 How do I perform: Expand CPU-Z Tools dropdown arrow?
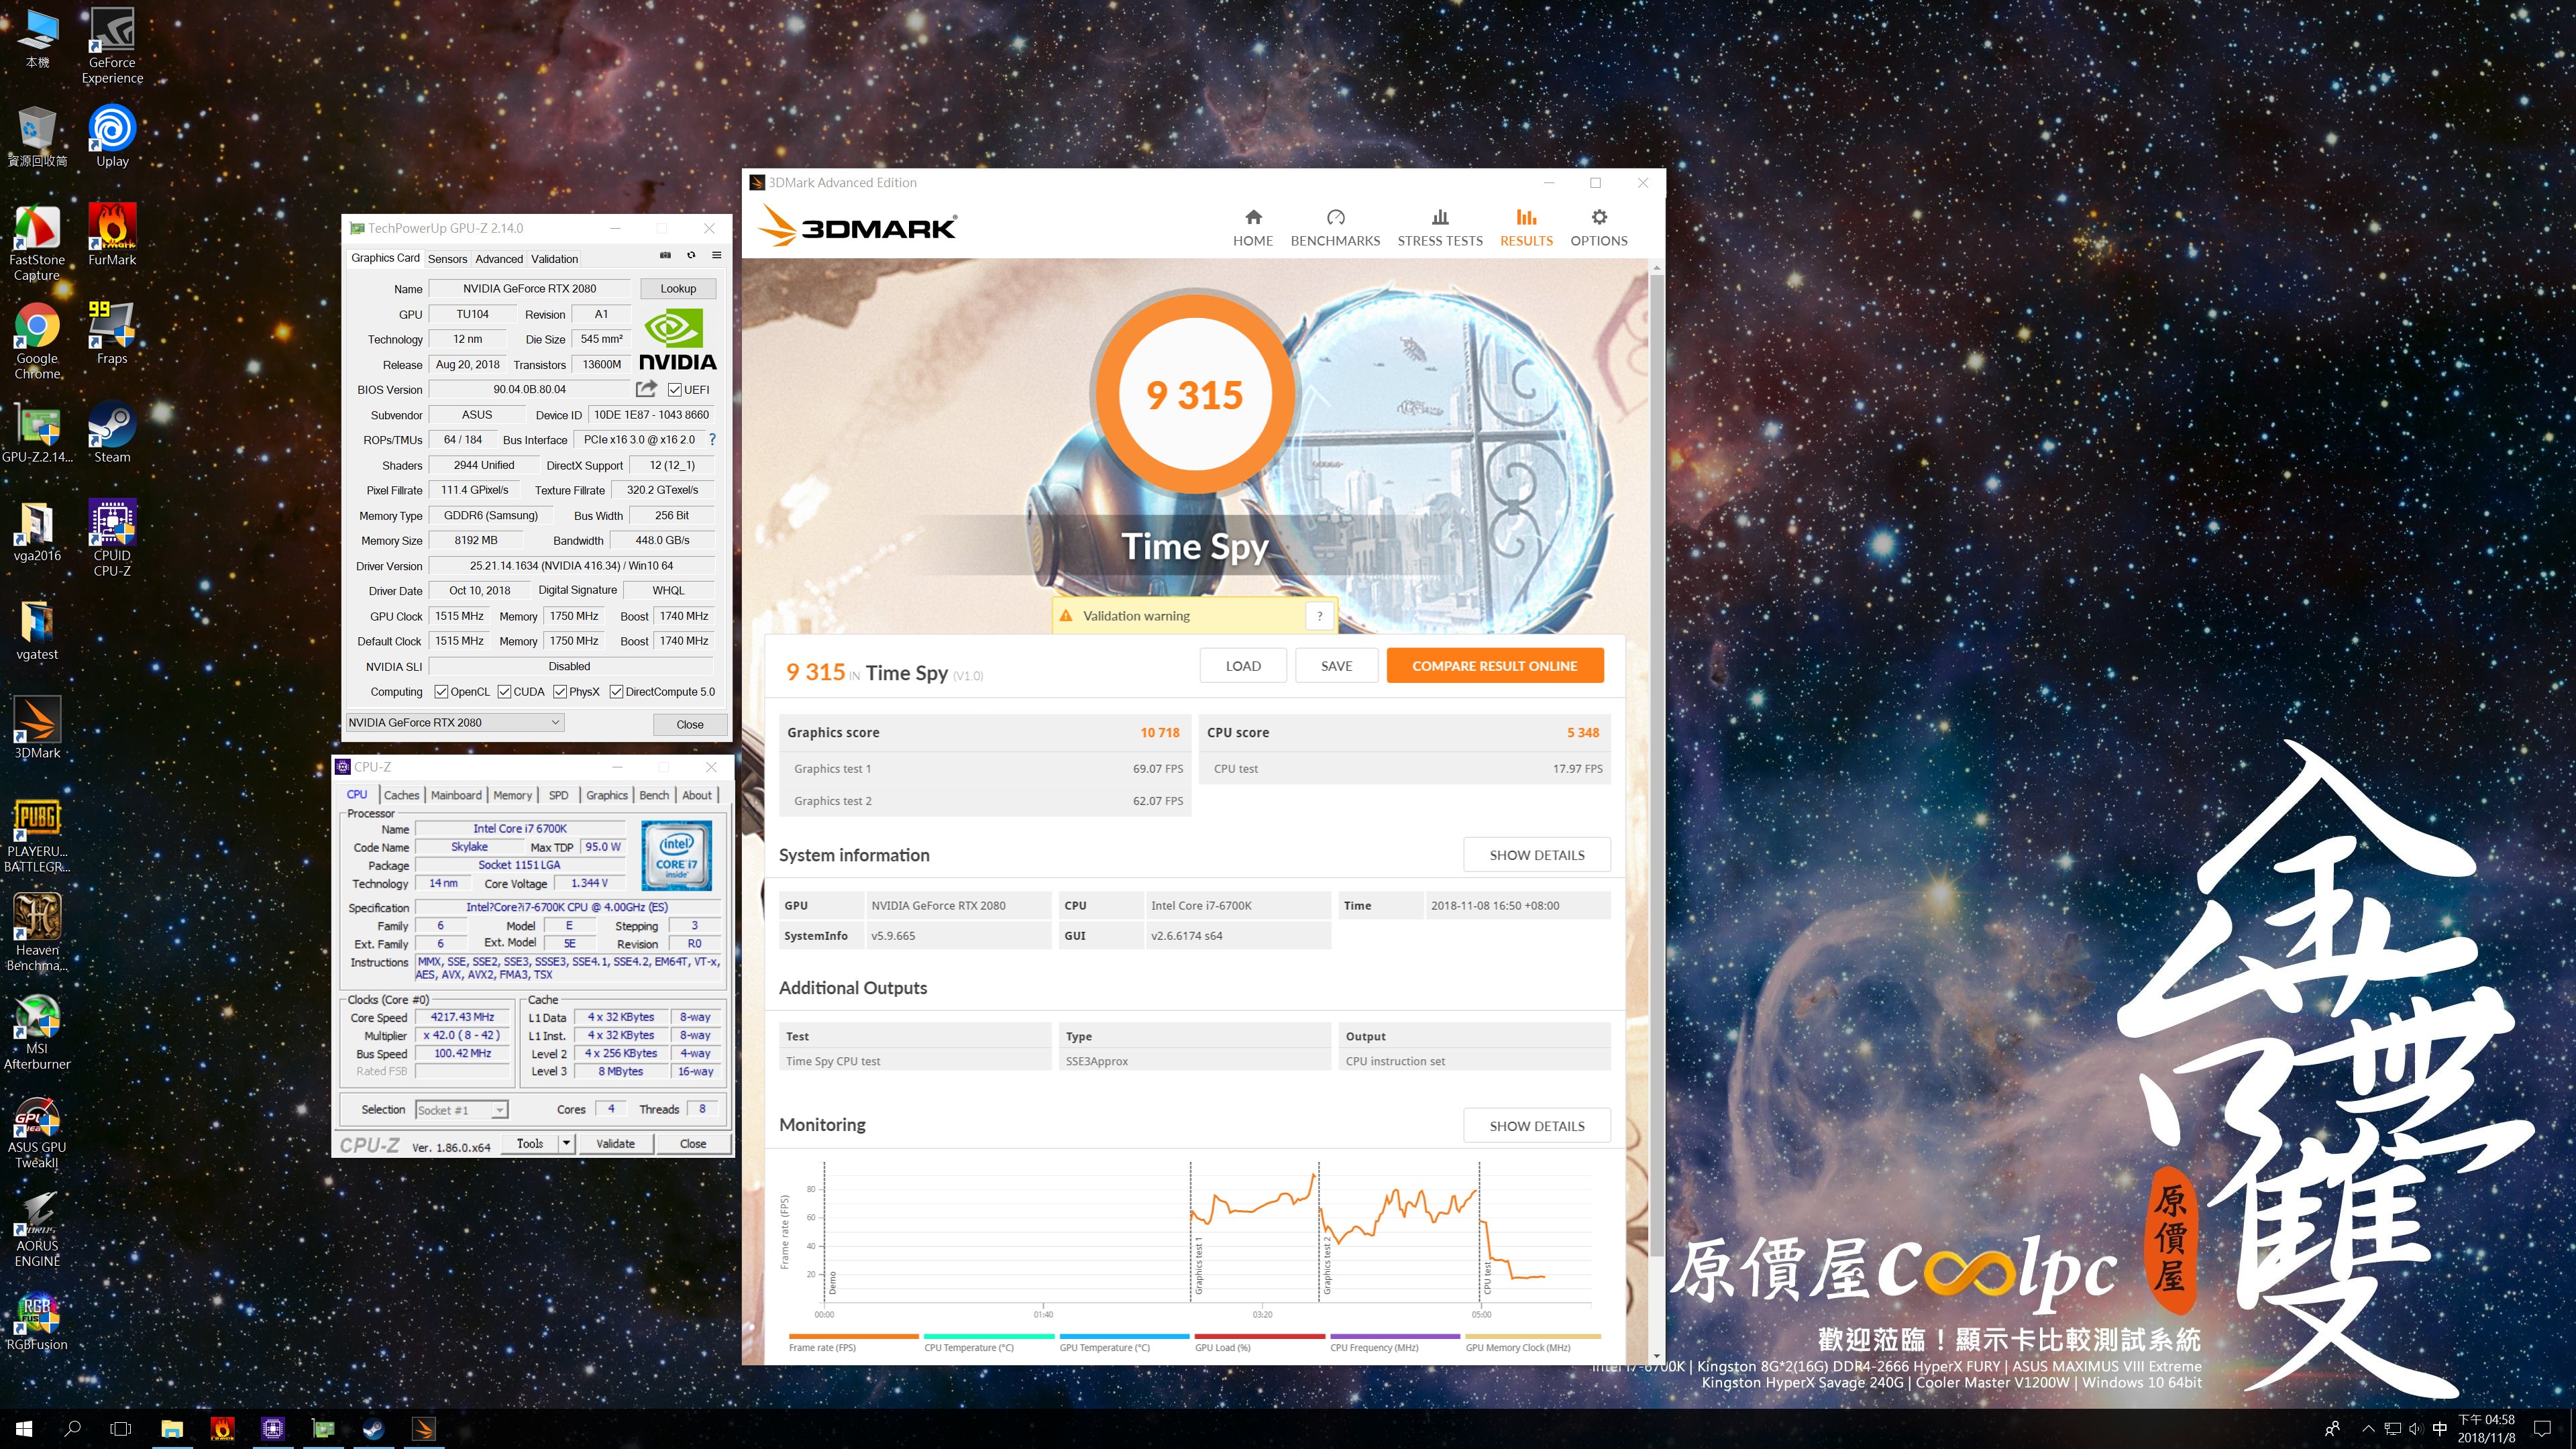566,1143
